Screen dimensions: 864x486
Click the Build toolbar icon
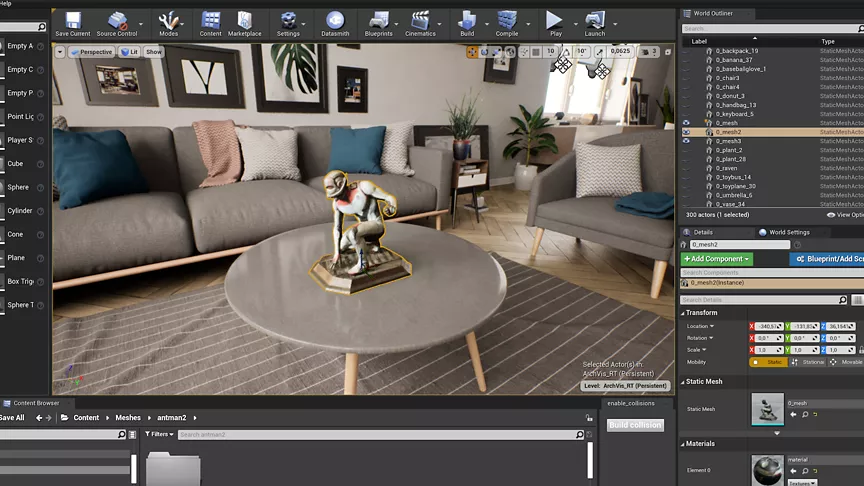click(467, 24)
